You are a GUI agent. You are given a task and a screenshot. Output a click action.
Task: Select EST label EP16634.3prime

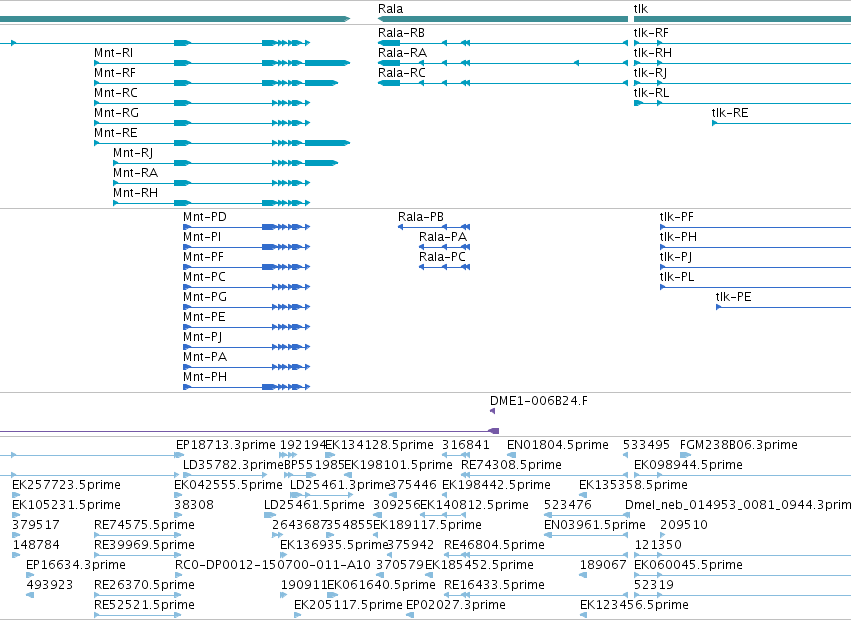coord(76,565)
